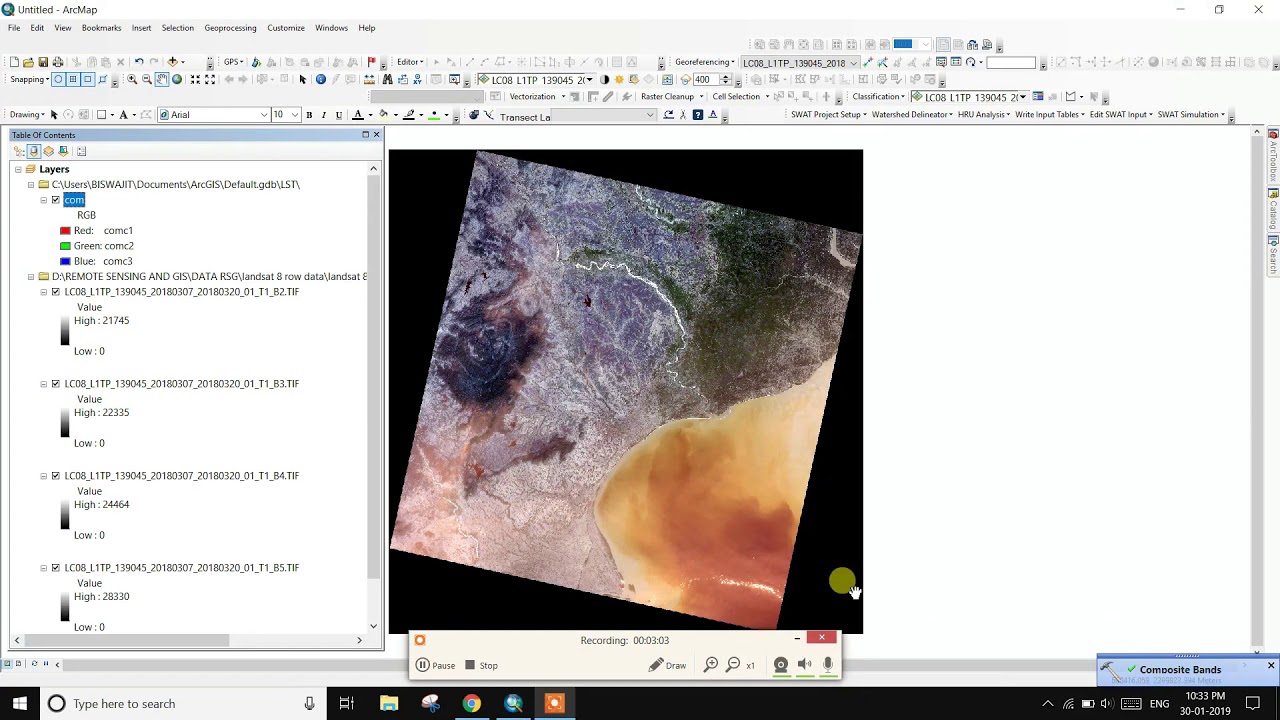1280x720 pixels.
Task: Click the Zoom Out magnifier tool
Action: click(147, 79)
